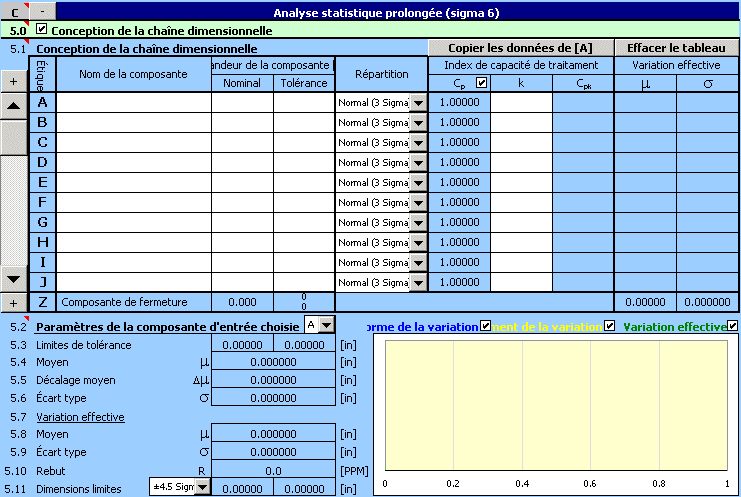
Task: Click 'Copier les données de [A]' button
Action: 520,48
